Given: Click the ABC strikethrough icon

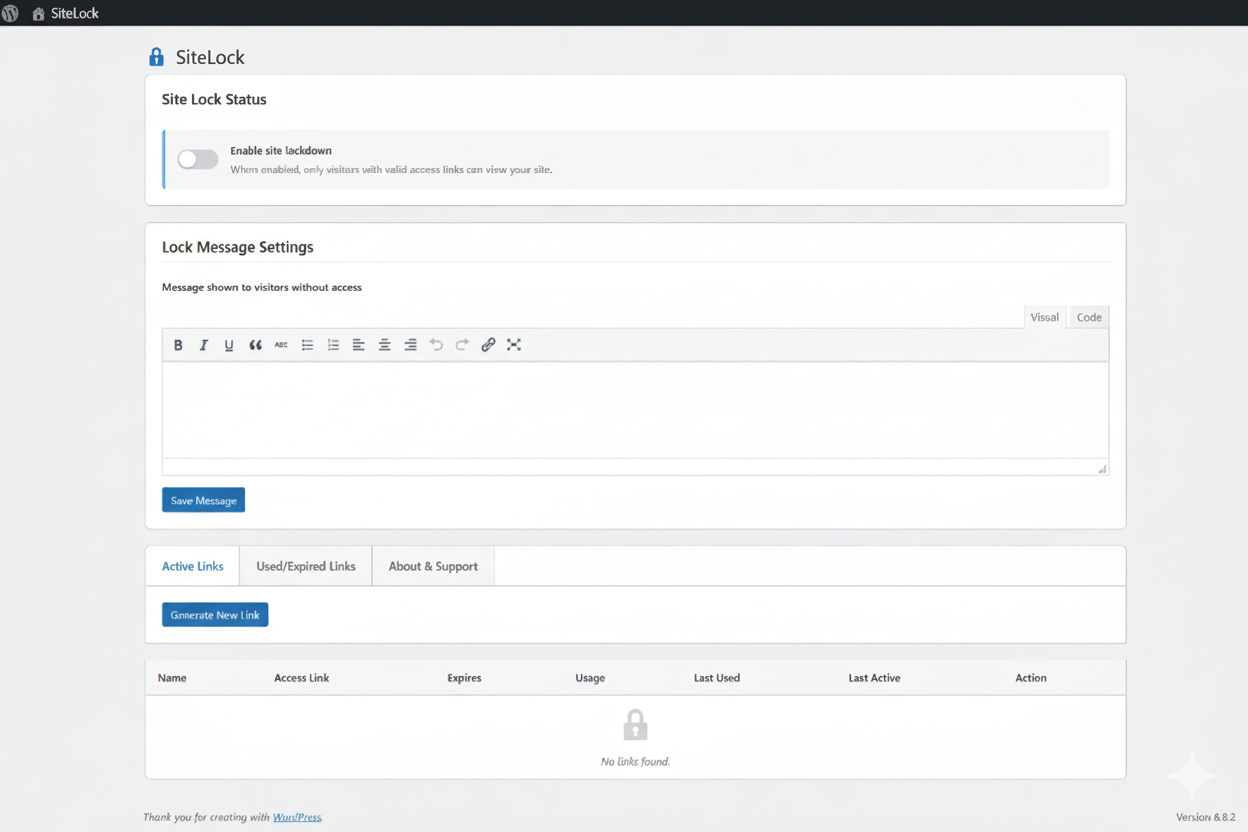Looking at the screenshot, I should [x=281, y=345].
